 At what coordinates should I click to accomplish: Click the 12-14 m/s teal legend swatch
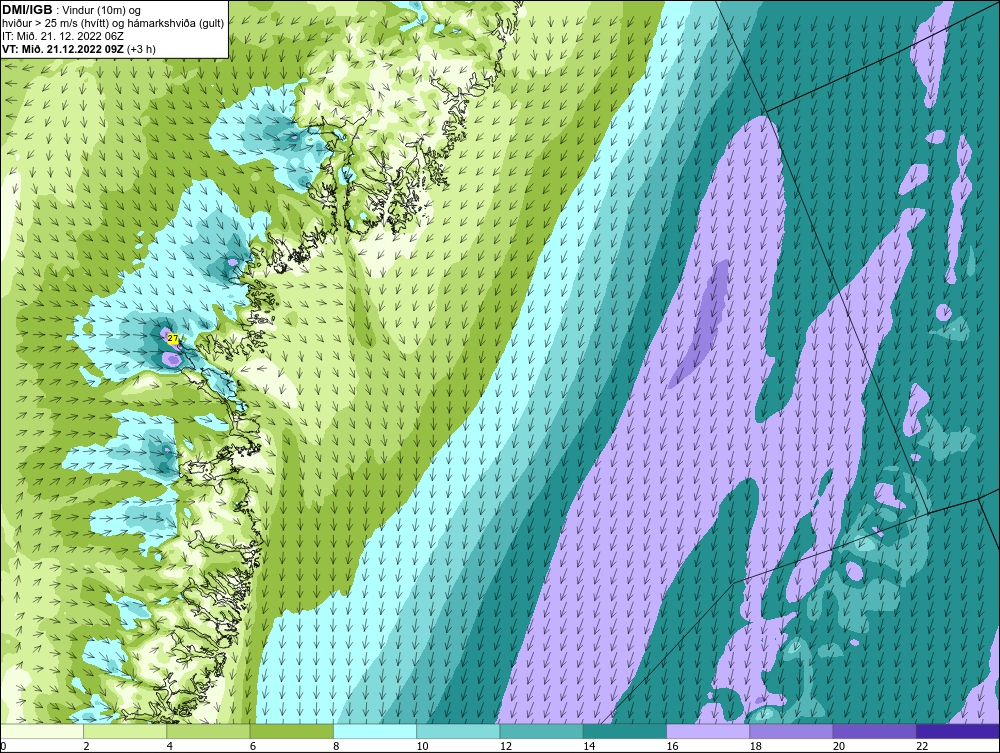(x=541, y=731)
